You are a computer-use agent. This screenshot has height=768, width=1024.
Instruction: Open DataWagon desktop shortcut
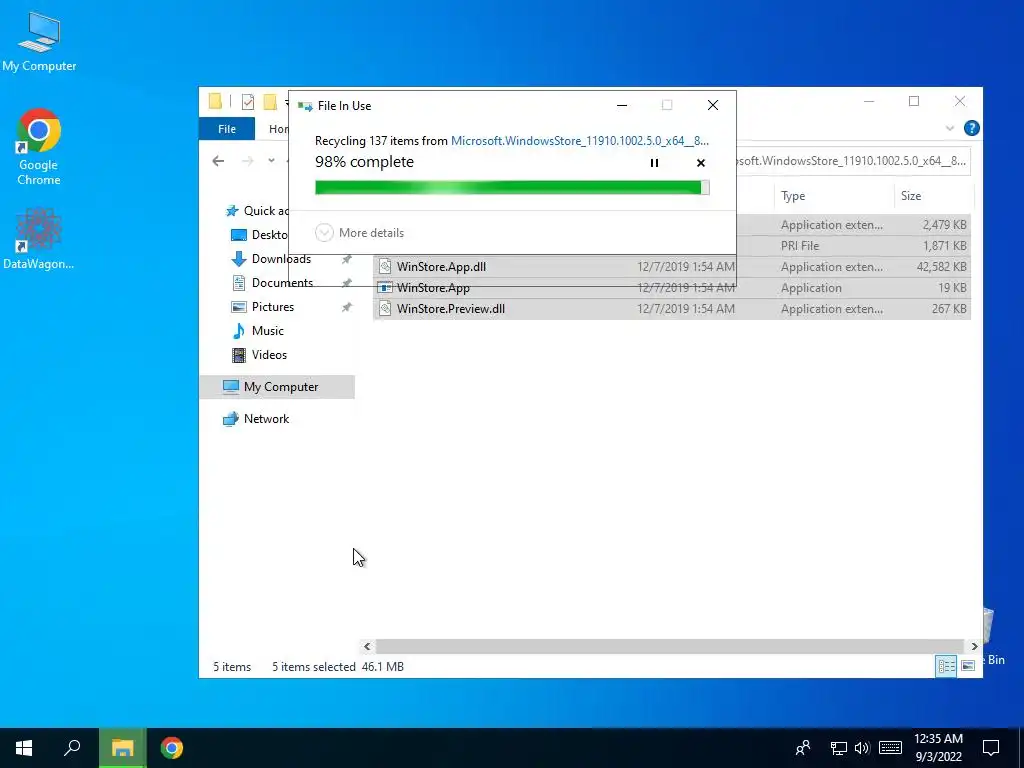click(x=39, y=238)
